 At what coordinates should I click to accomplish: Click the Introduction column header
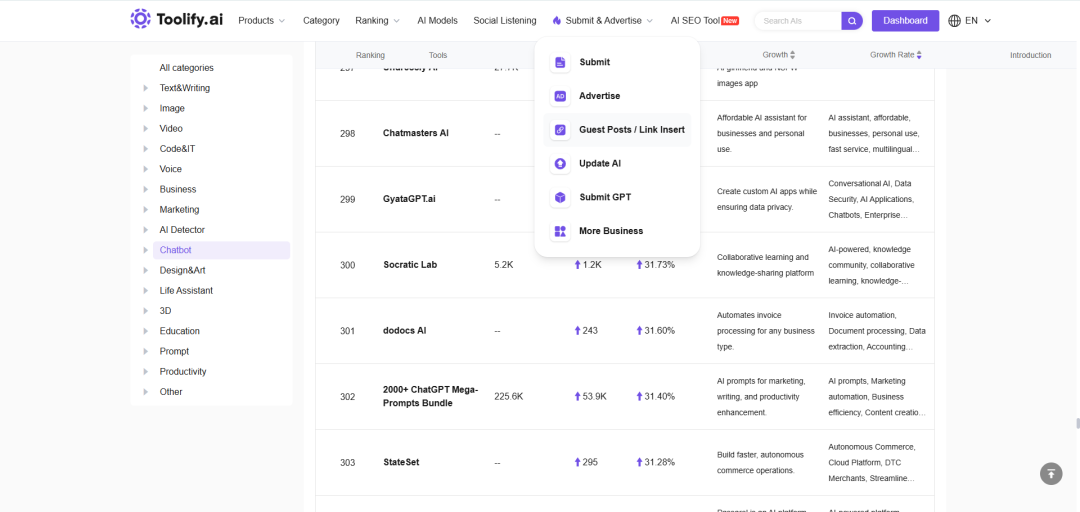tap(1030, 55)
